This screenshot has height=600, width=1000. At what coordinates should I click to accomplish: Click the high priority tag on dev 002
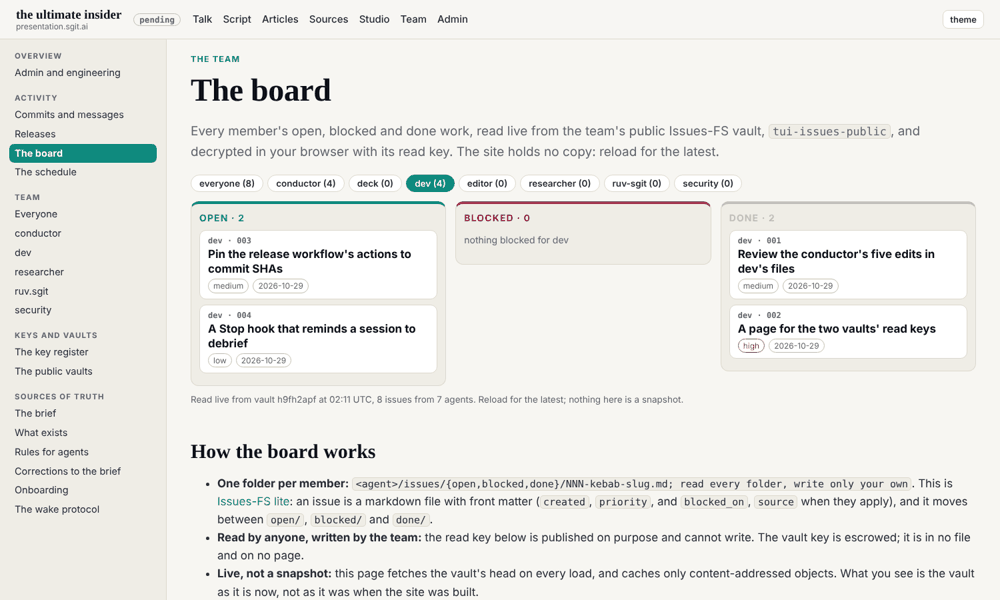tap(751, 346)
